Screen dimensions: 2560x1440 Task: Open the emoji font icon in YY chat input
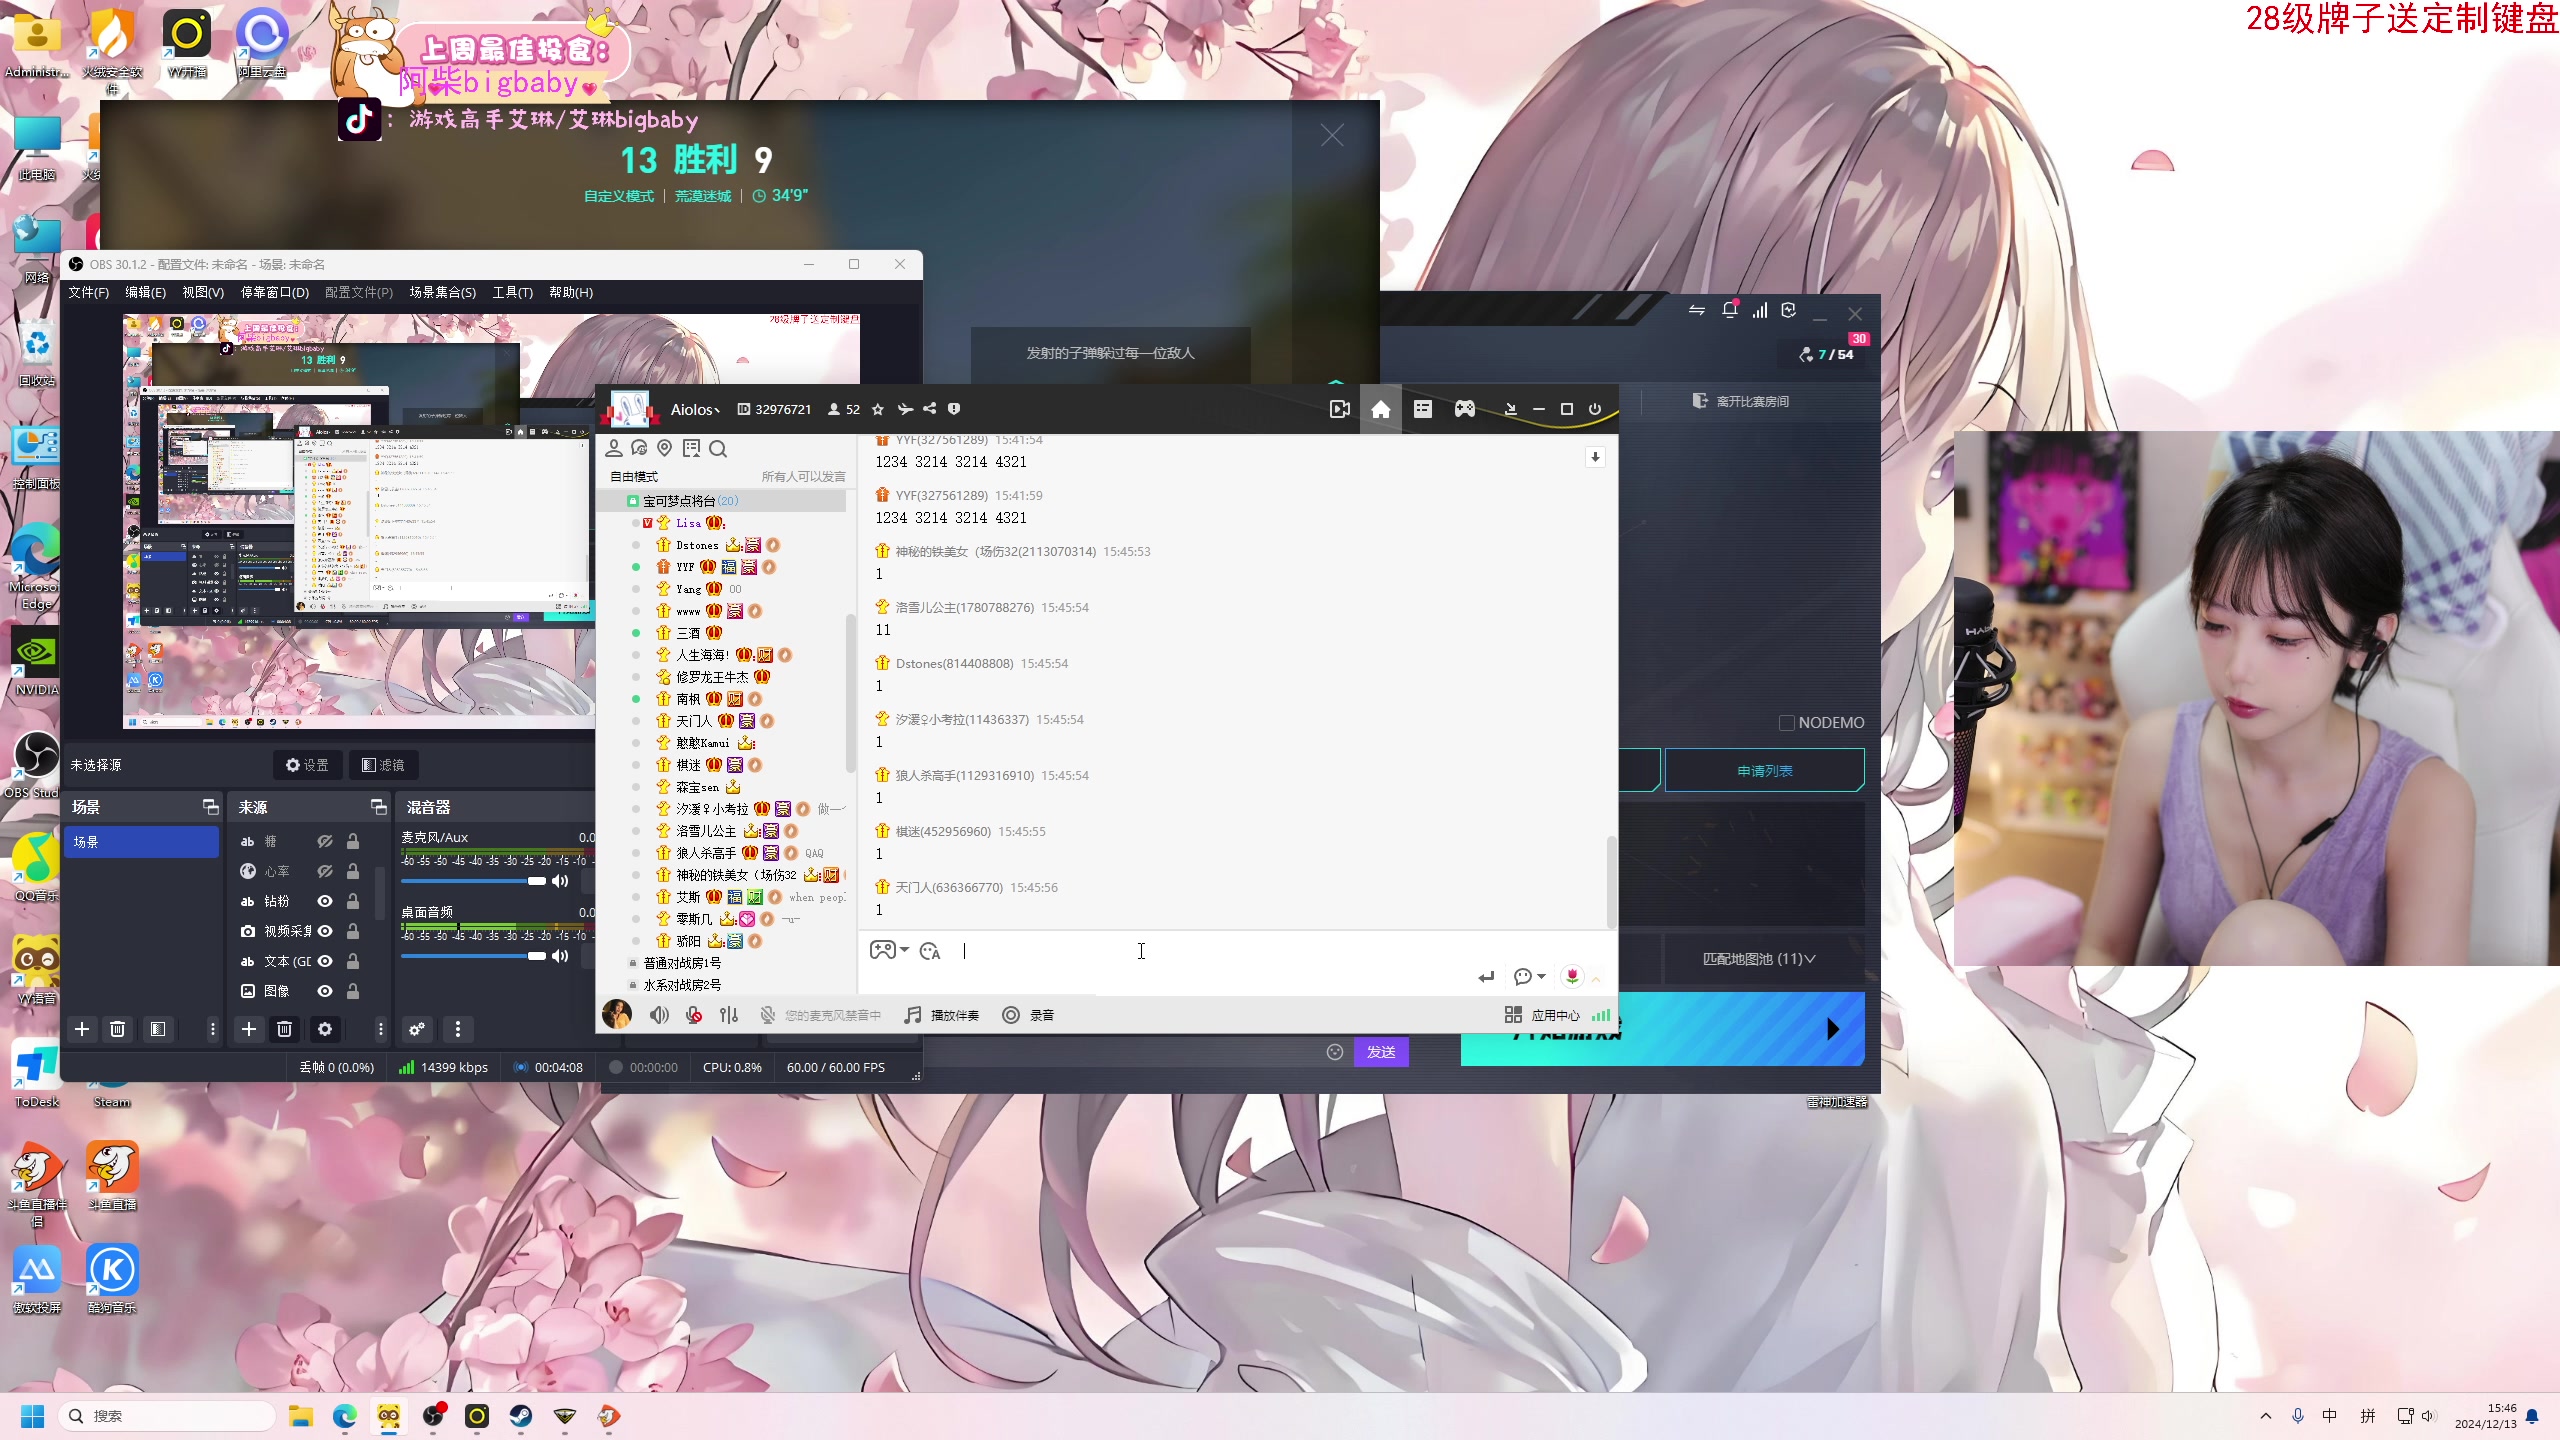[x=930, y=951]
